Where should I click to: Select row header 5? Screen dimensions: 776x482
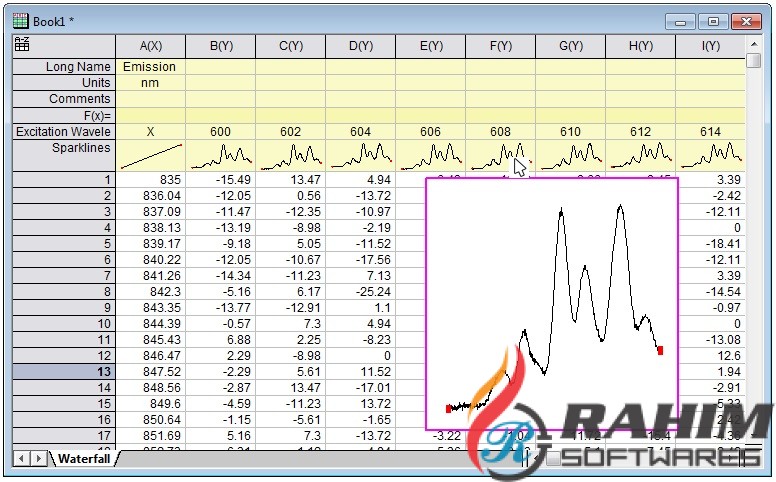(64, 243)
